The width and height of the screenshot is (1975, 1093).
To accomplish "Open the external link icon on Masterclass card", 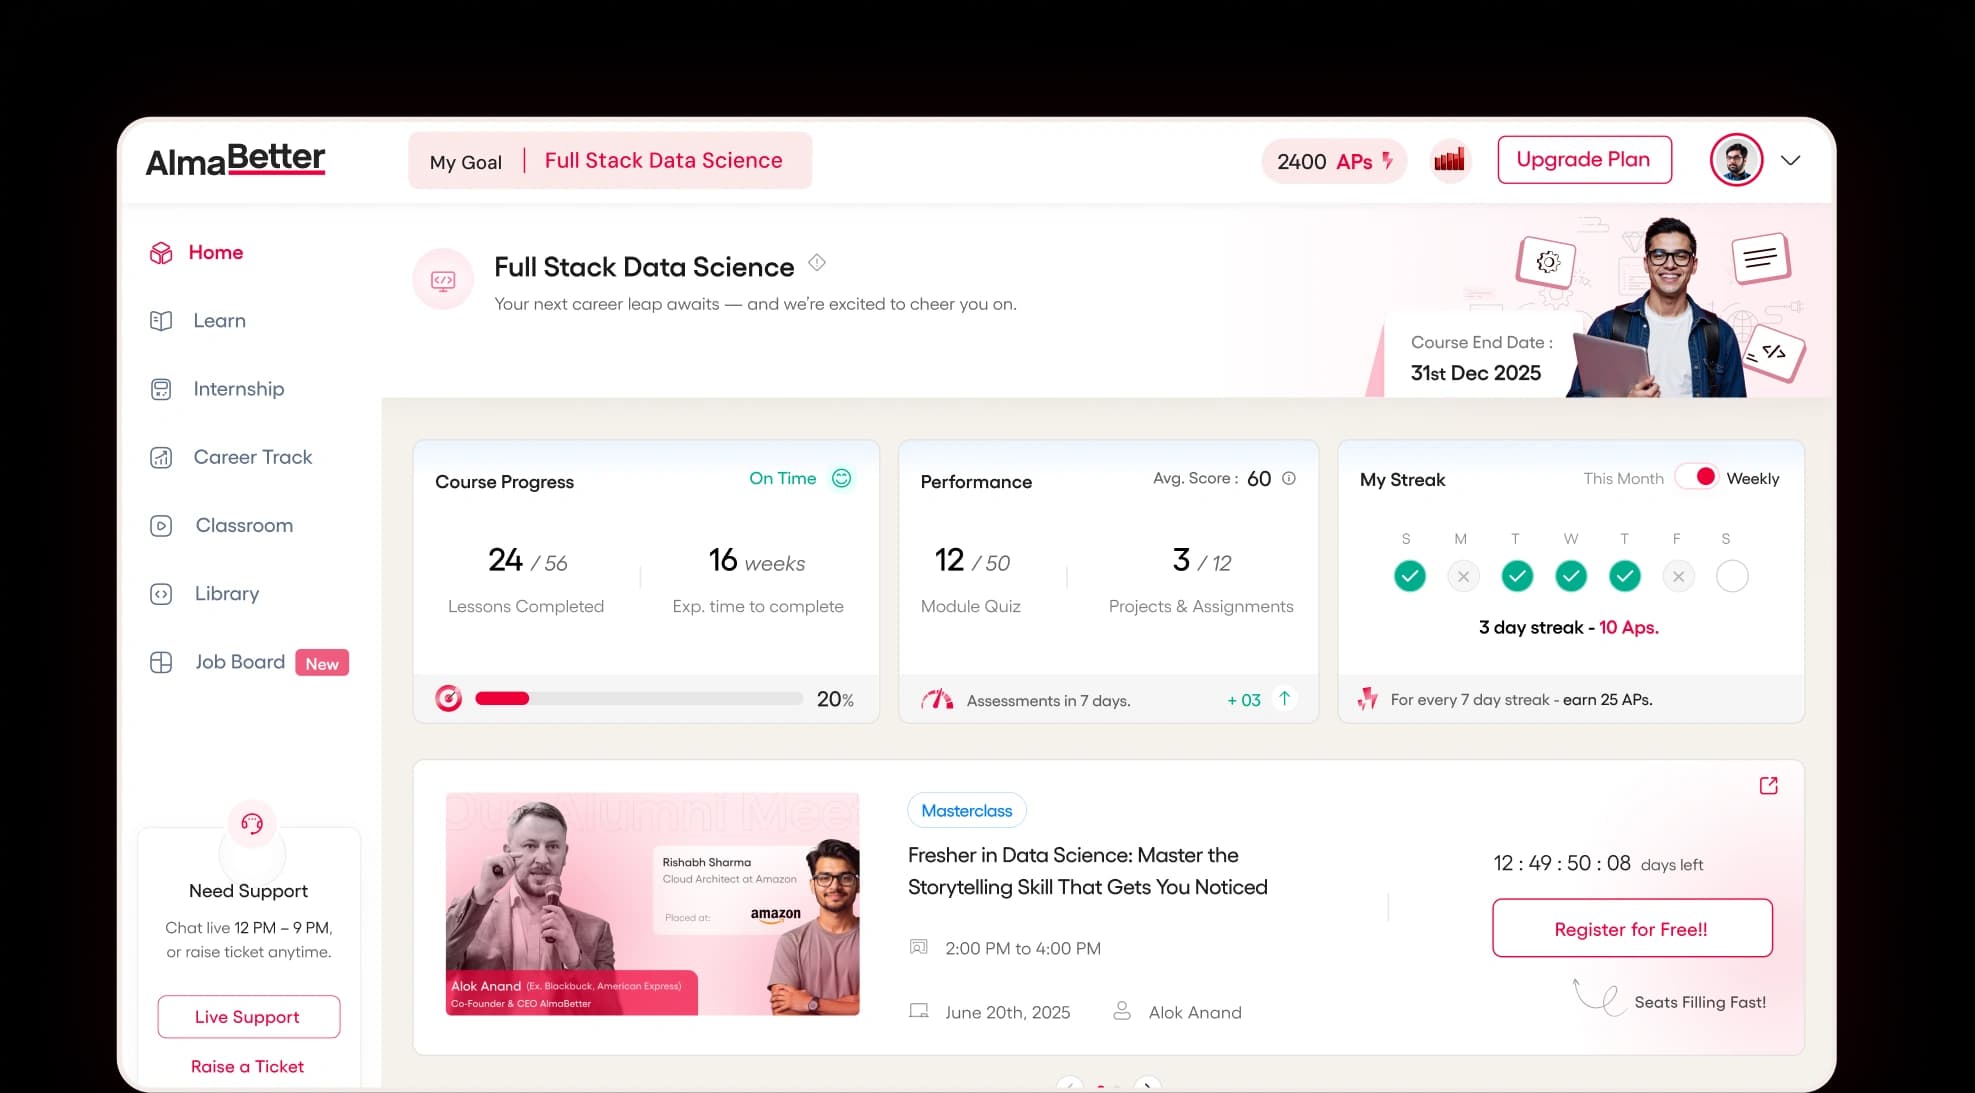I will (x=1768, y=785).
